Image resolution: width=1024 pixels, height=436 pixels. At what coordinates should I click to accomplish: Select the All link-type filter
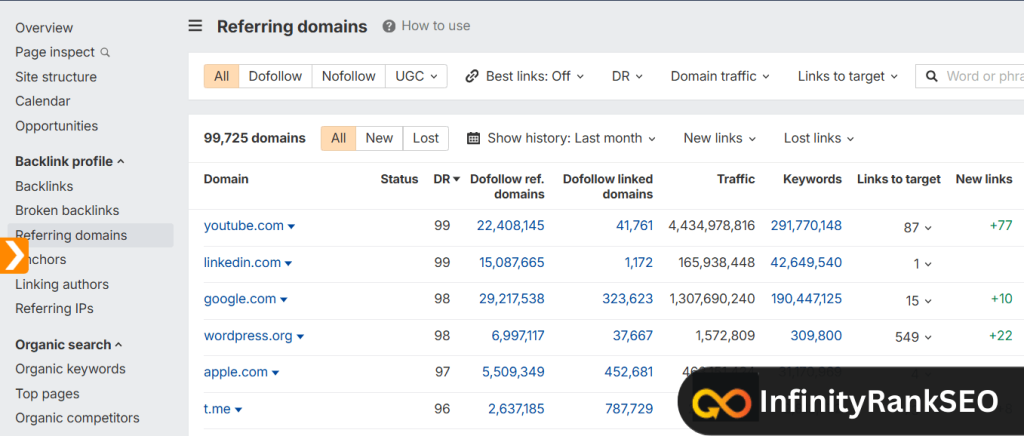pos(221,76)
